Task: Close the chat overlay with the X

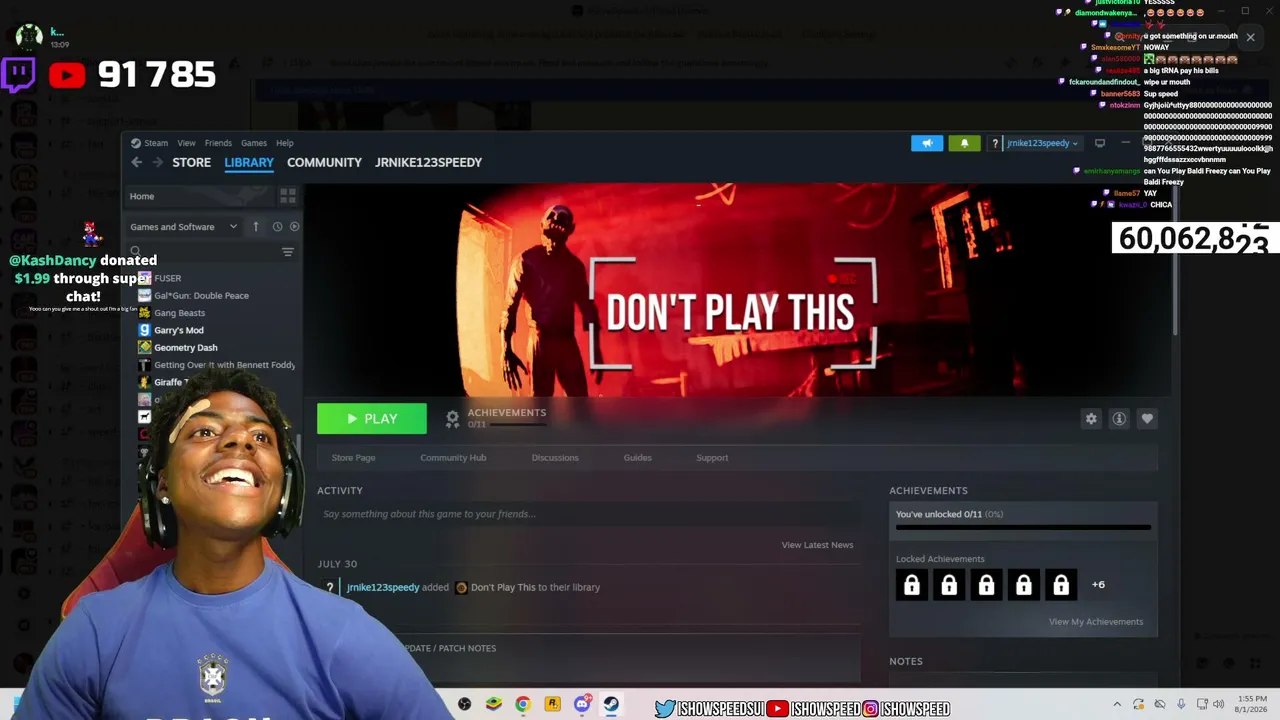Action: coord(1250,37)
